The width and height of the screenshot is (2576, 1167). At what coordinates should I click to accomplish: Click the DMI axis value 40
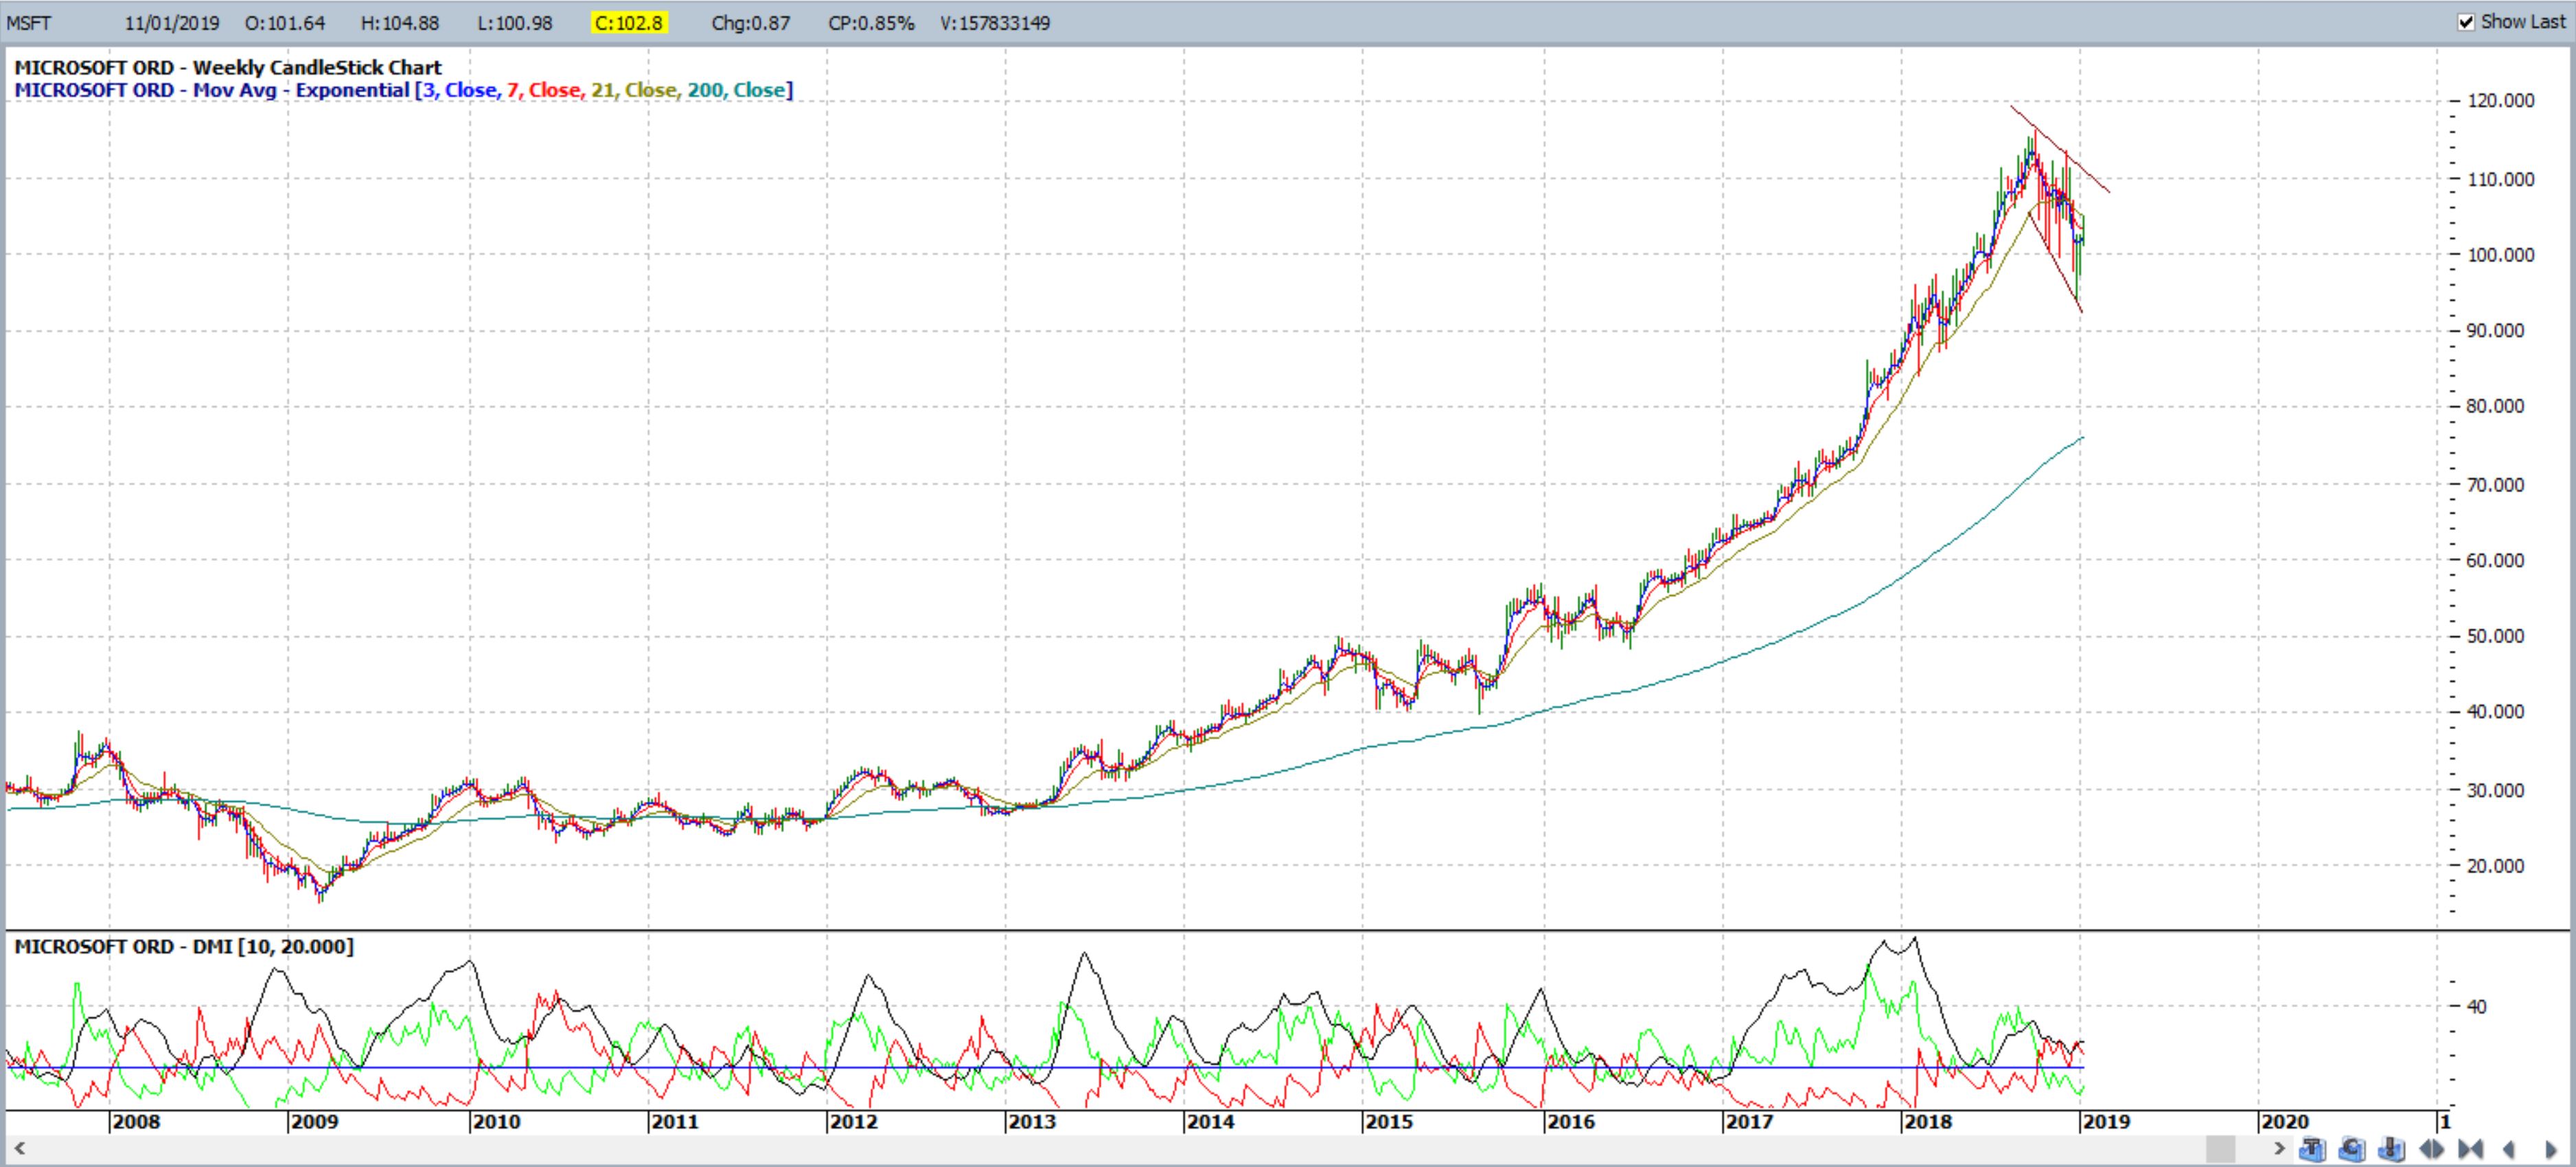click(x=2477, y=1006)
